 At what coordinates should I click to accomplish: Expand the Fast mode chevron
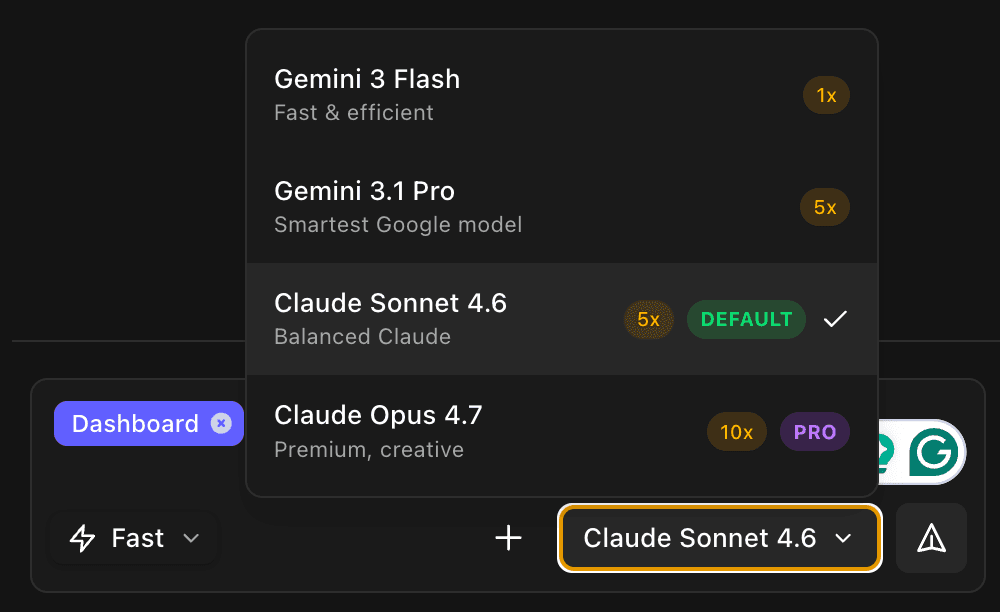click(x=191, y=538)
